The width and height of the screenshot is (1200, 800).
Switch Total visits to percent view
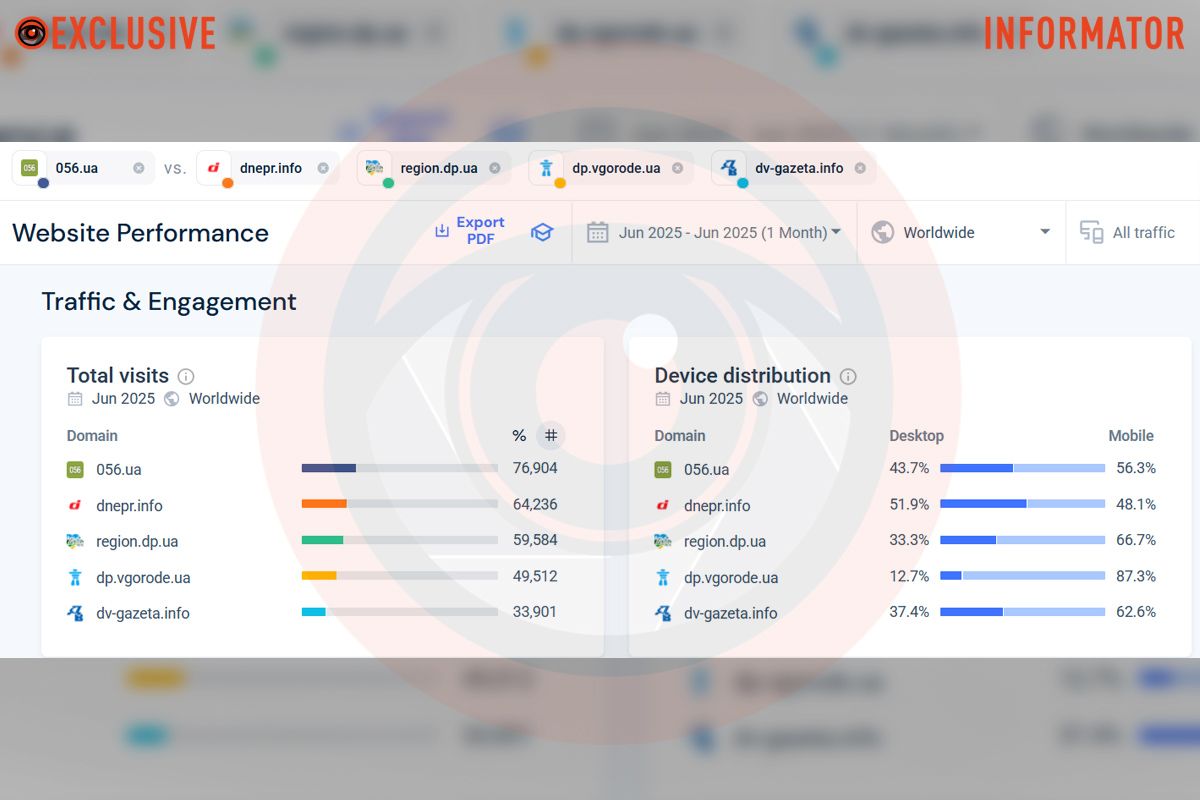[x=519, y=435]
